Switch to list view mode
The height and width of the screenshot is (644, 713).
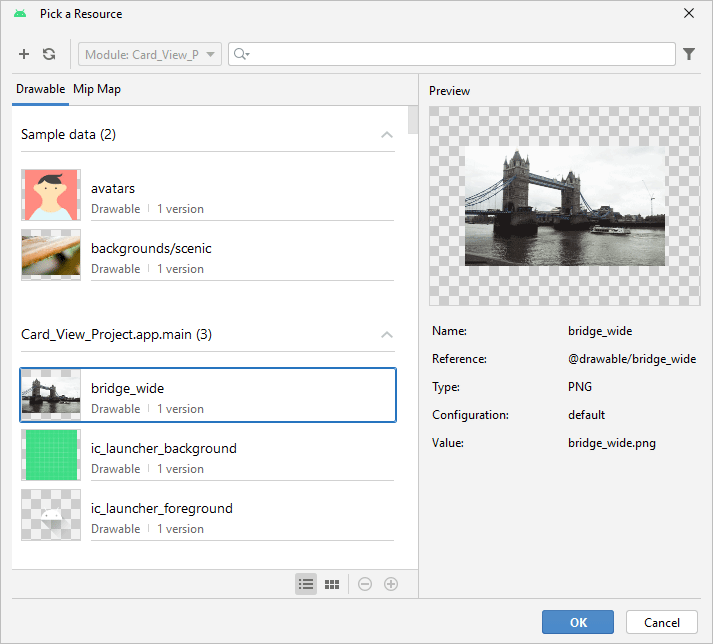point(306,584)
